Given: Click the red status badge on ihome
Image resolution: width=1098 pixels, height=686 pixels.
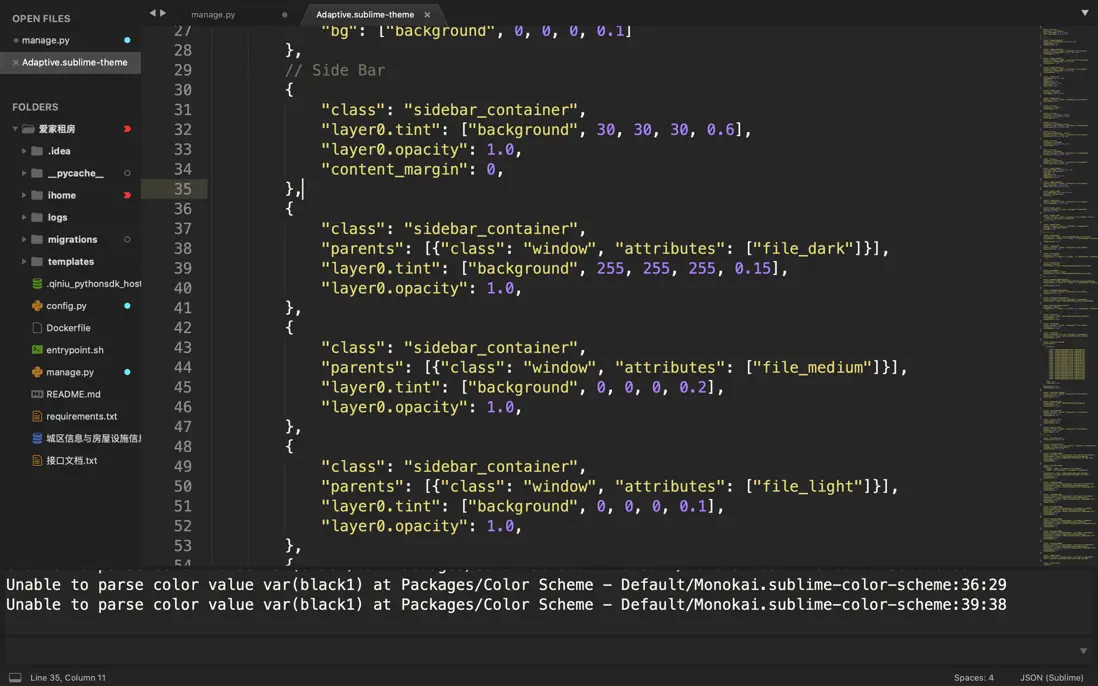Looking at the screenshot, I should [x=127, y=195].
